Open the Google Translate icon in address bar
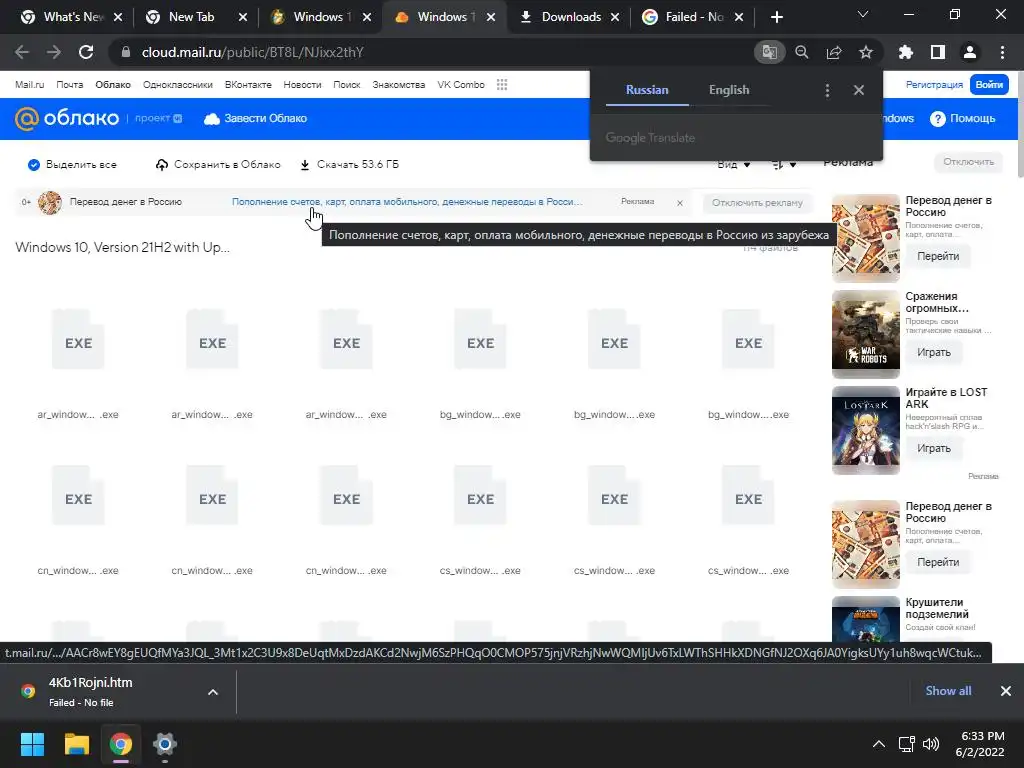 pyautogui.click(x=769, y=52)
